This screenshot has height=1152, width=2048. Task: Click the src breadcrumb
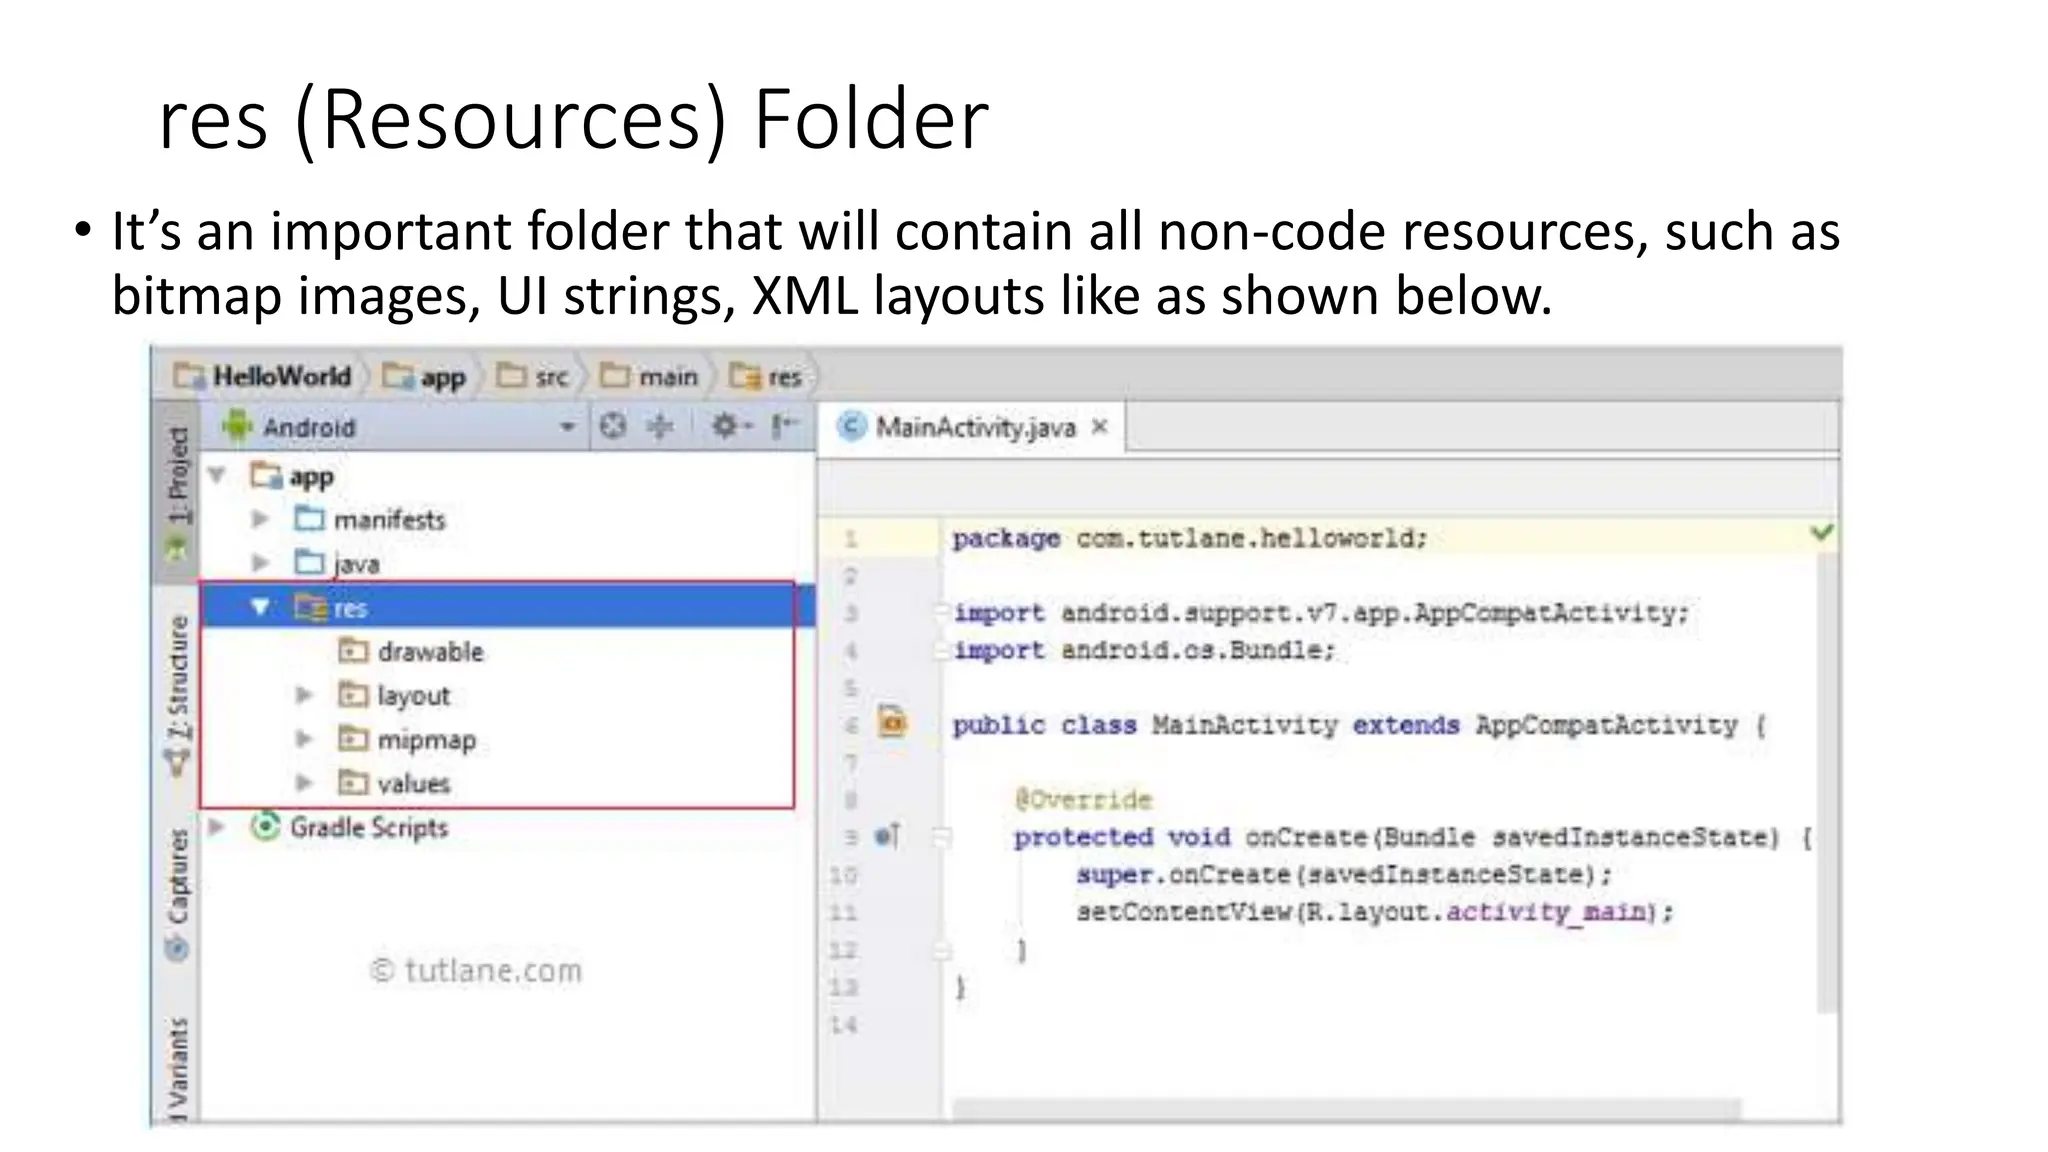point(533,377)
